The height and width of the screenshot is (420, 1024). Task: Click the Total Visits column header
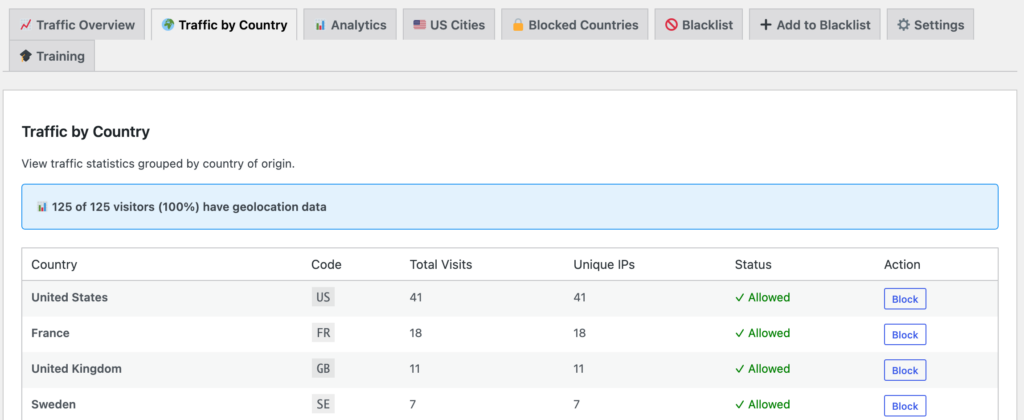pyautogui.click(x=441, y=265)
